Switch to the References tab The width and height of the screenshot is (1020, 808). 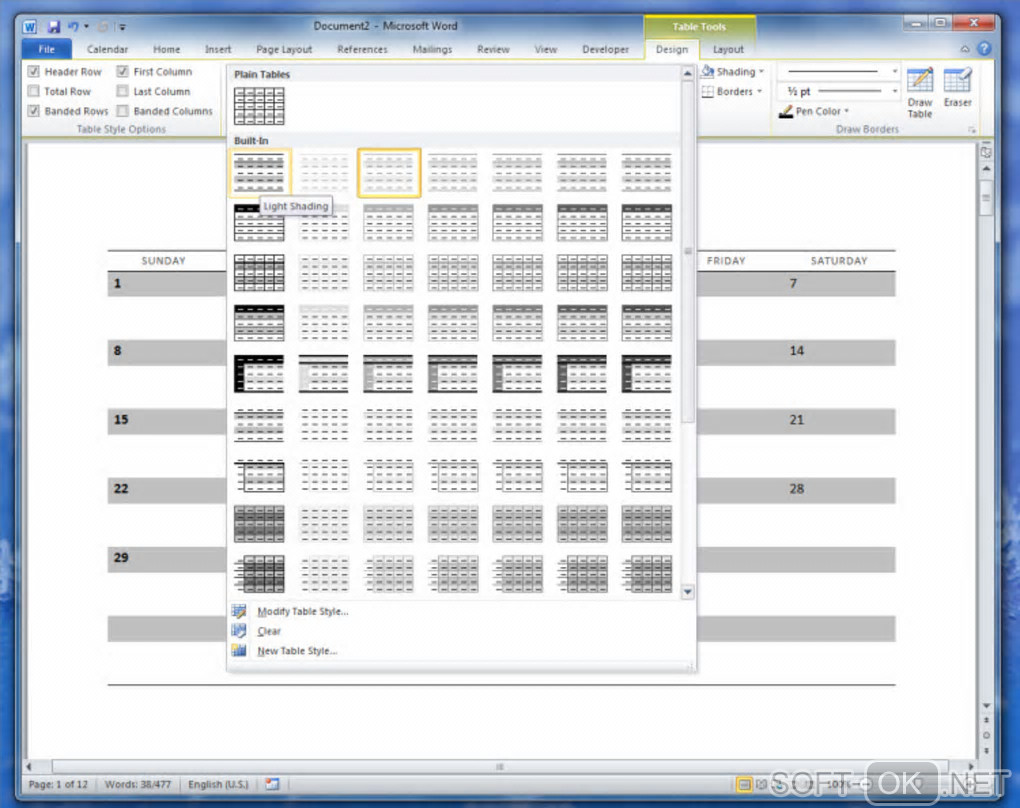(x=362, y=49)
